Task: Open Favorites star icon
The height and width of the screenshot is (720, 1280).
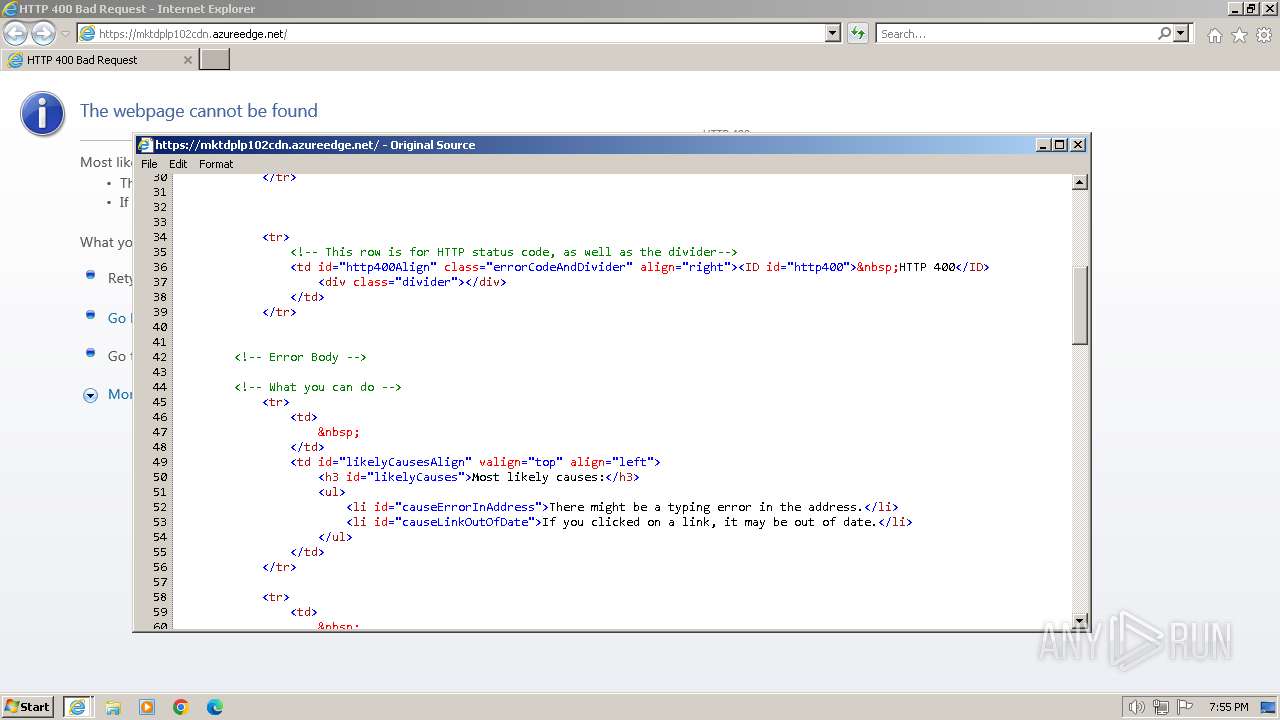Action: (1239, 35)
